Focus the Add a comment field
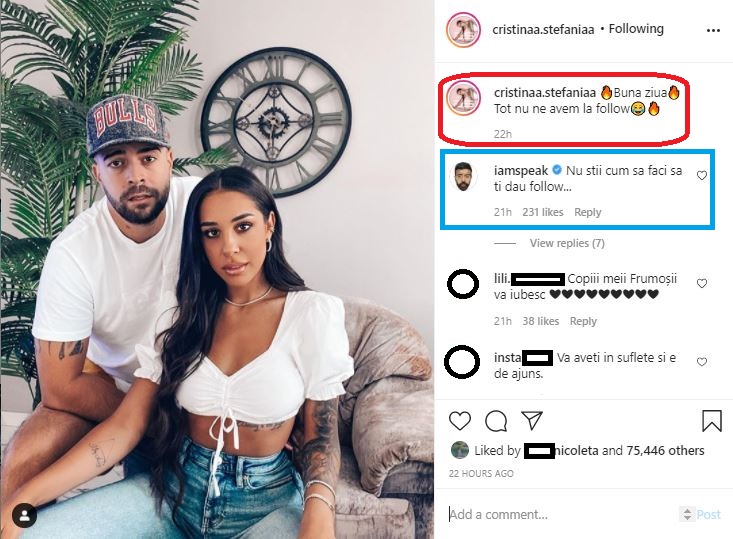Image resolution: width=733 pixels, height=539 pixels. coord(561,515)
